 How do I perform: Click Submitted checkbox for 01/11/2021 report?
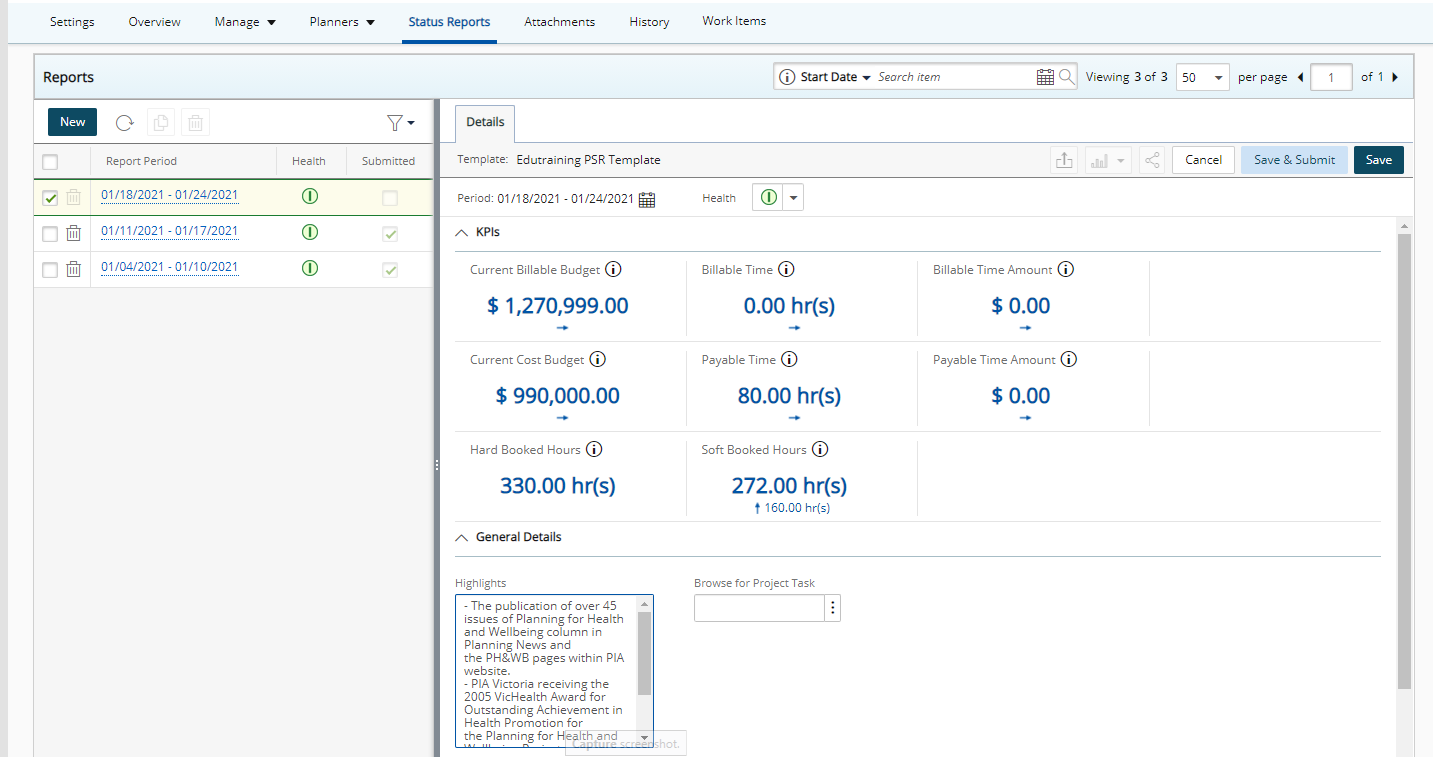390,233
